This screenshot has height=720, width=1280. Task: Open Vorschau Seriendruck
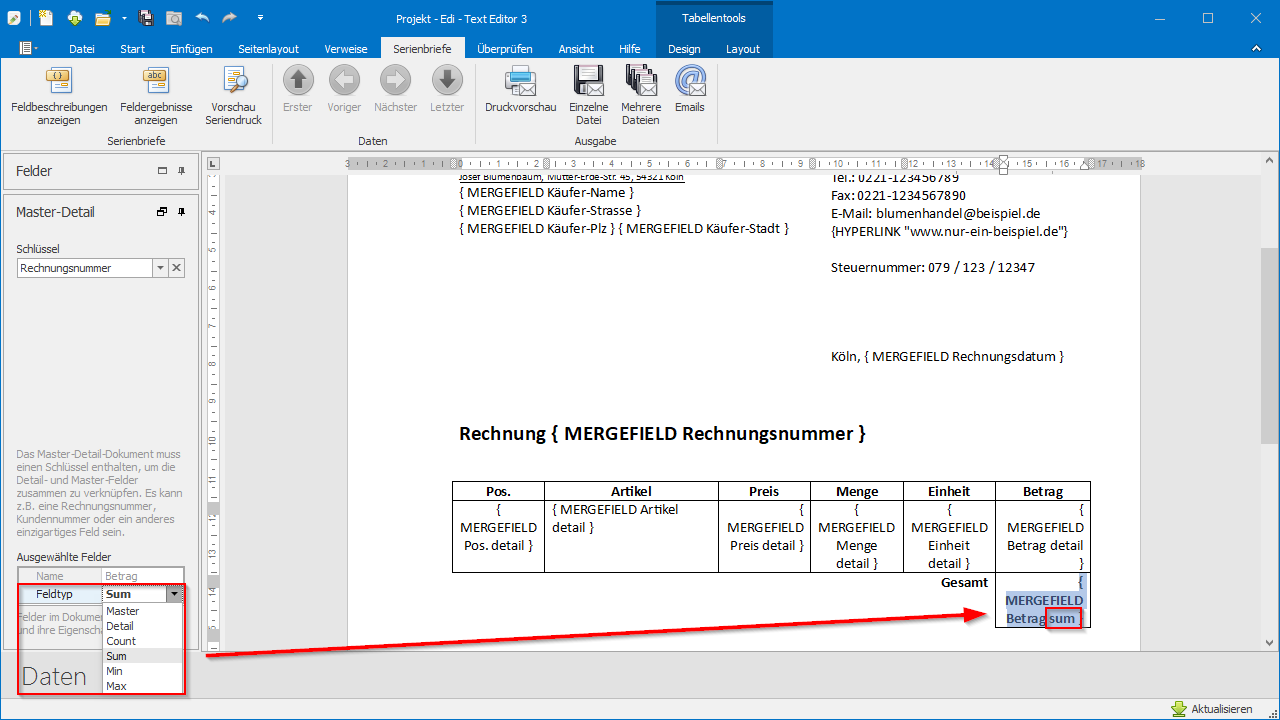[x=234, y=81]
